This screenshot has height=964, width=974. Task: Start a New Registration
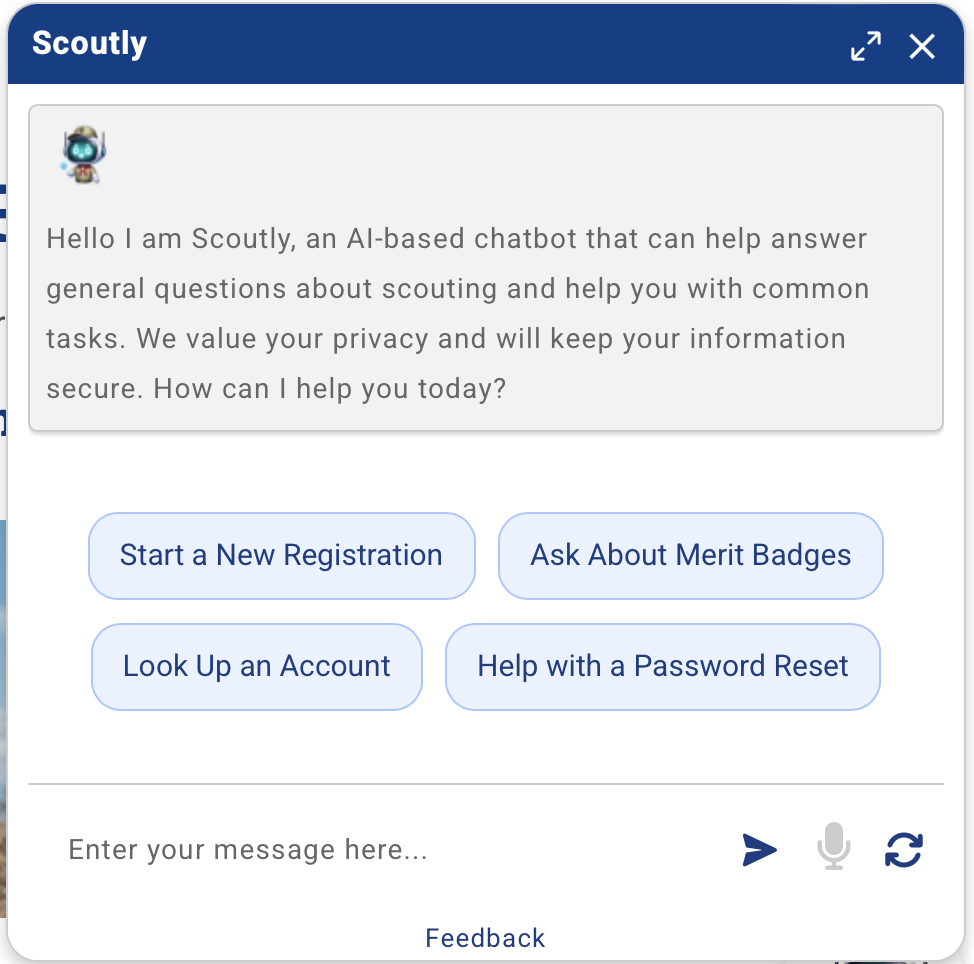pos(281,556)
